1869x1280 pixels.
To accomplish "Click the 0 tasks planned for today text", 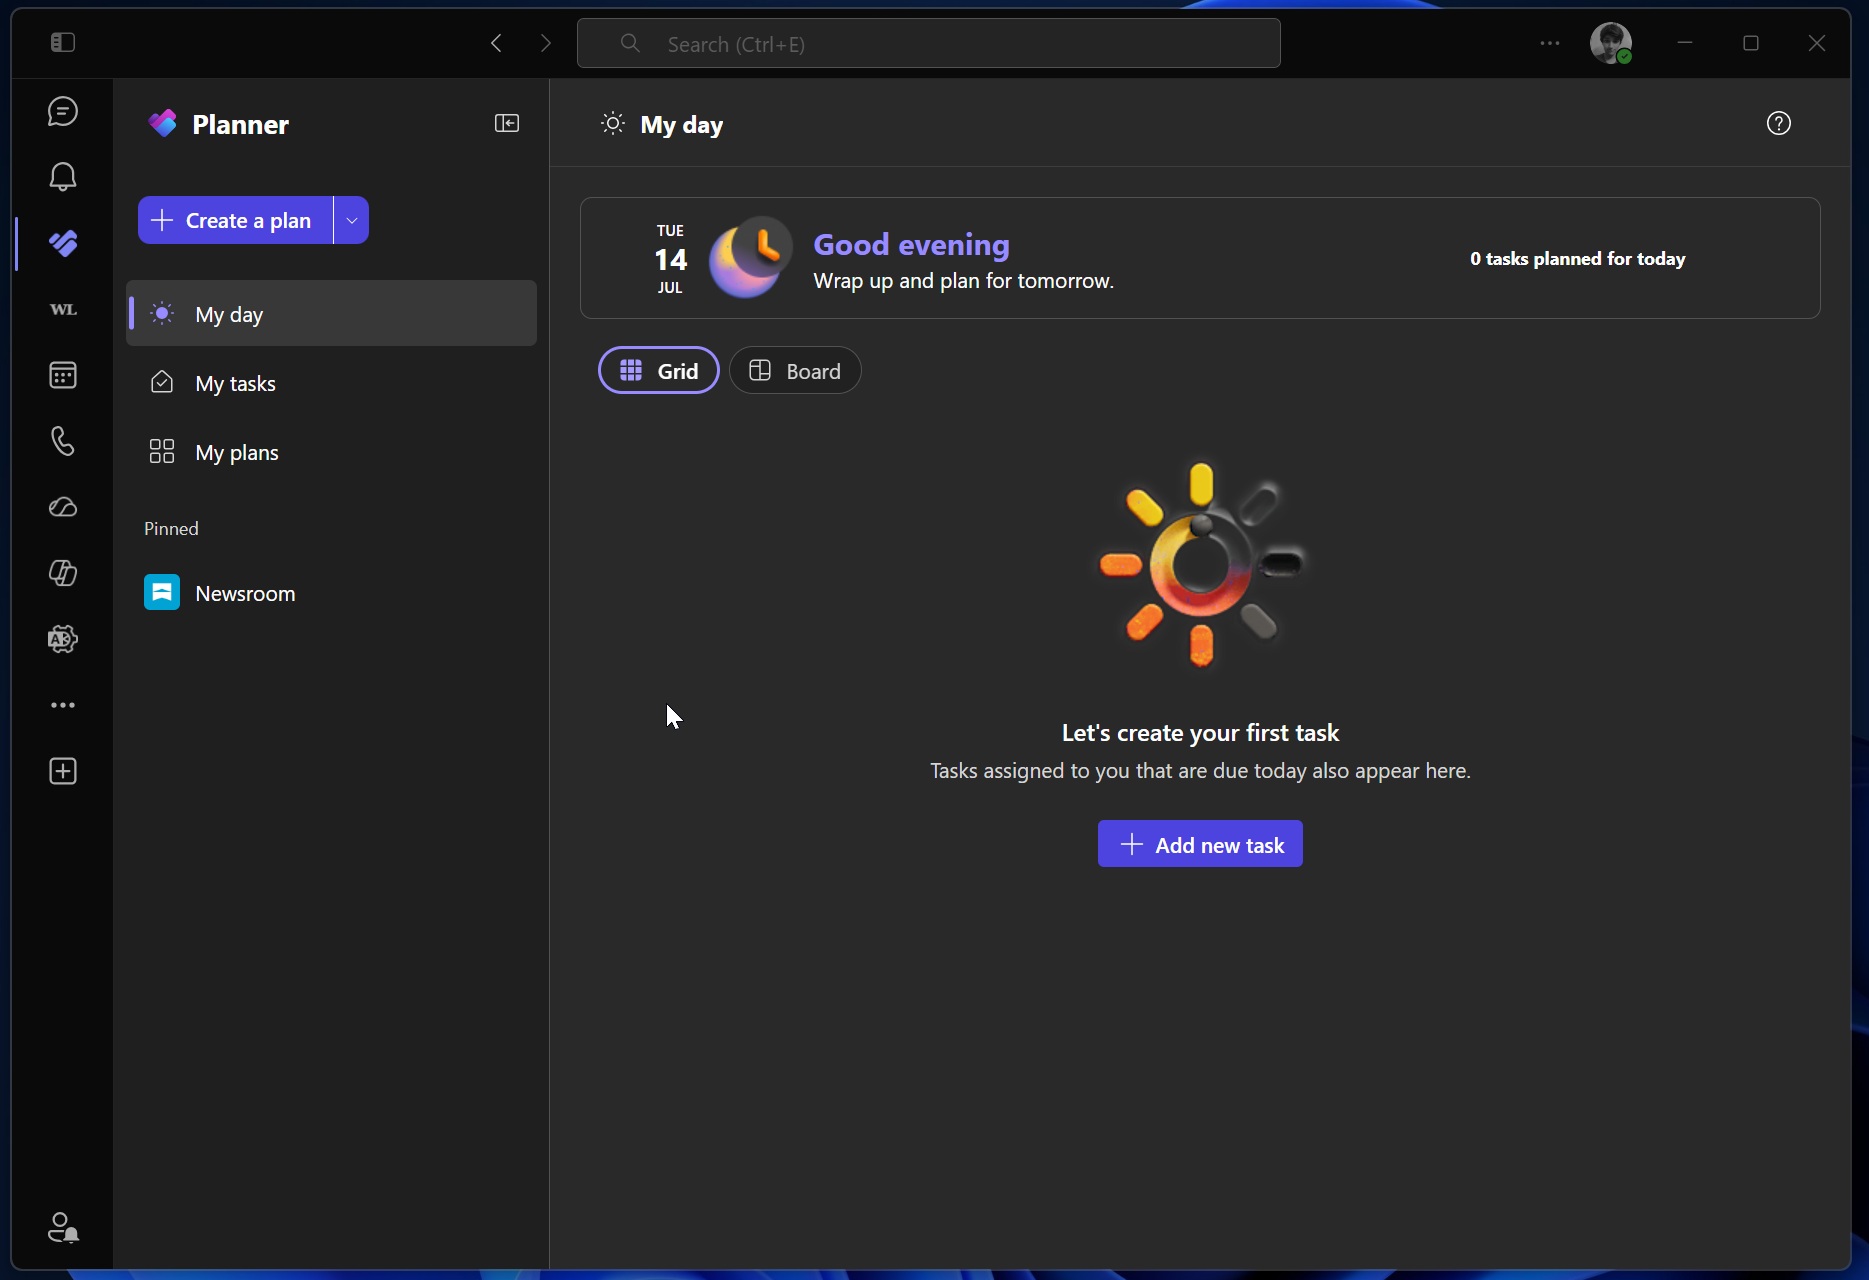I will point(1577,259).
